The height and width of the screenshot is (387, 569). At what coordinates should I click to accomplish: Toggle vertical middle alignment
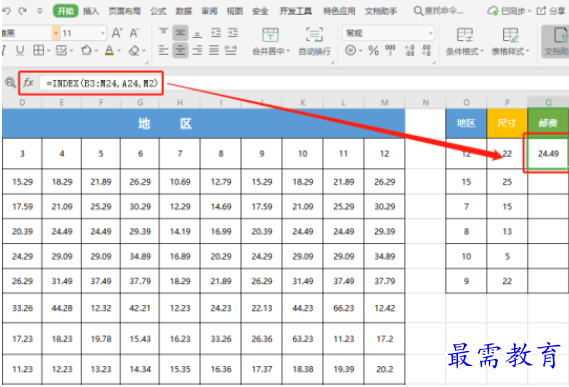[180, 33]
